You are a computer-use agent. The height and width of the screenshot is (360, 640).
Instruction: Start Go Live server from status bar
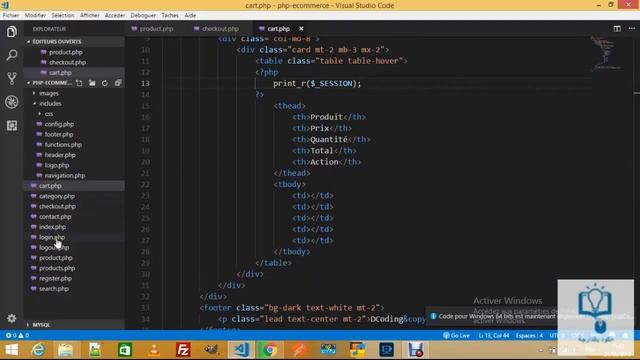click(x=456, y=336)
